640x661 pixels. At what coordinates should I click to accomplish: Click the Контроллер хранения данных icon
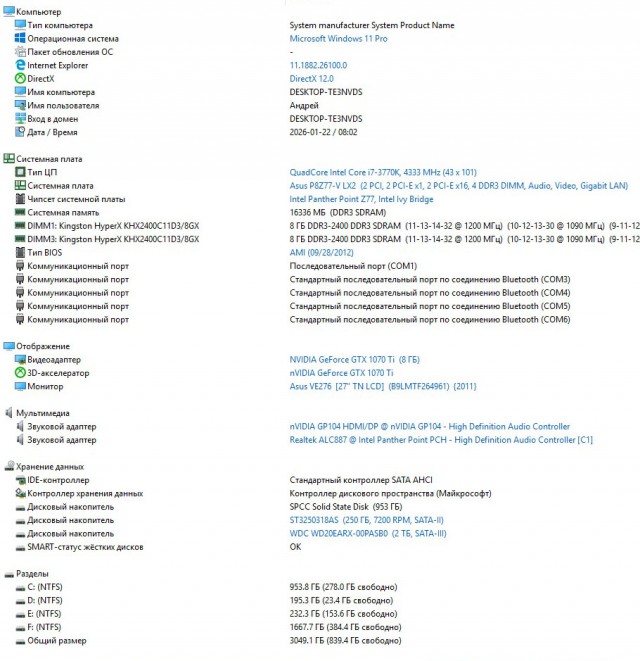coord(20,493)
